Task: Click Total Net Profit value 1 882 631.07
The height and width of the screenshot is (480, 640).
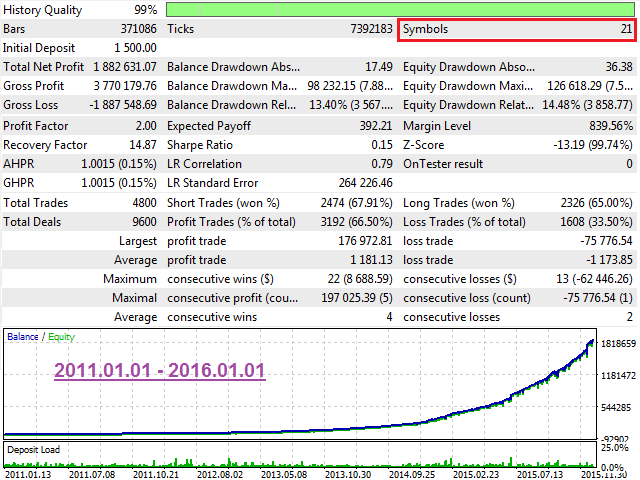Action: 125,67
